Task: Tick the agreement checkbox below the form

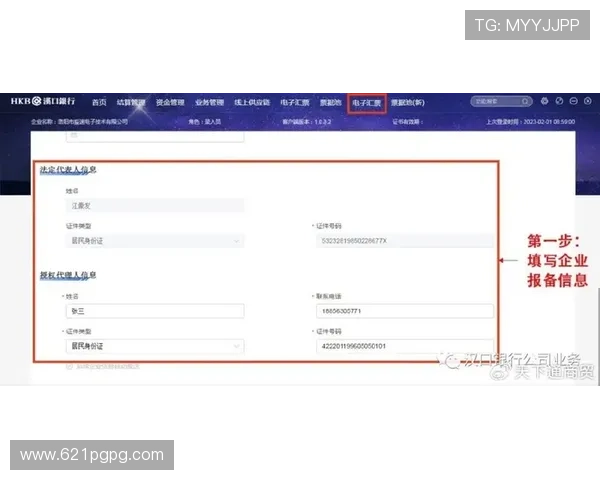Action: [69, 366]
